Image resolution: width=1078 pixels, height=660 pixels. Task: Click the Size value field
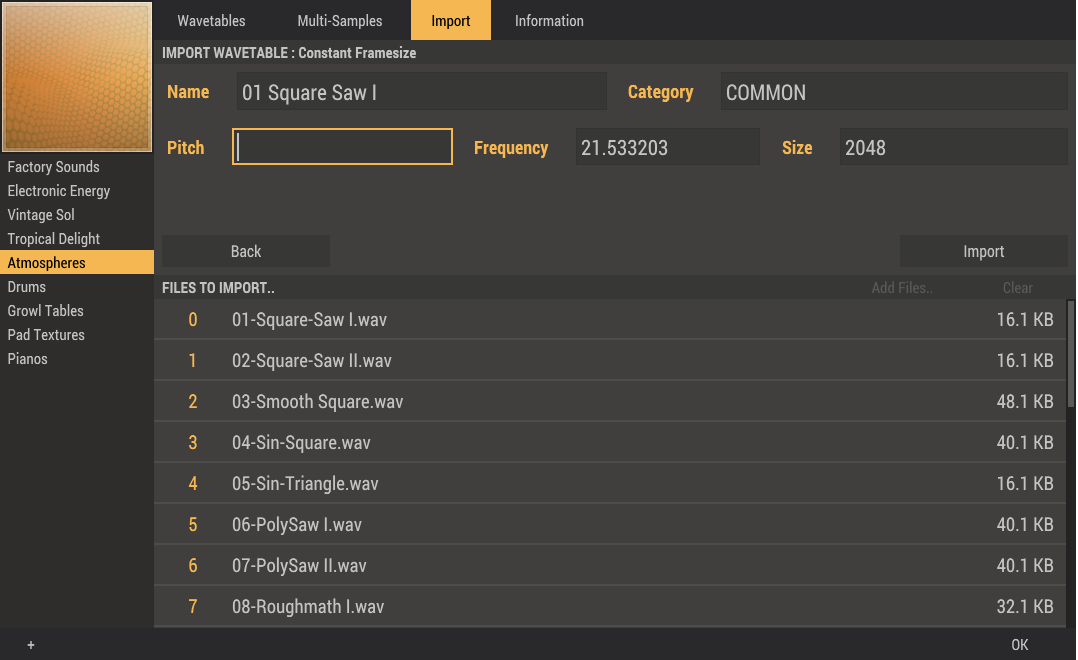[953, 148]
